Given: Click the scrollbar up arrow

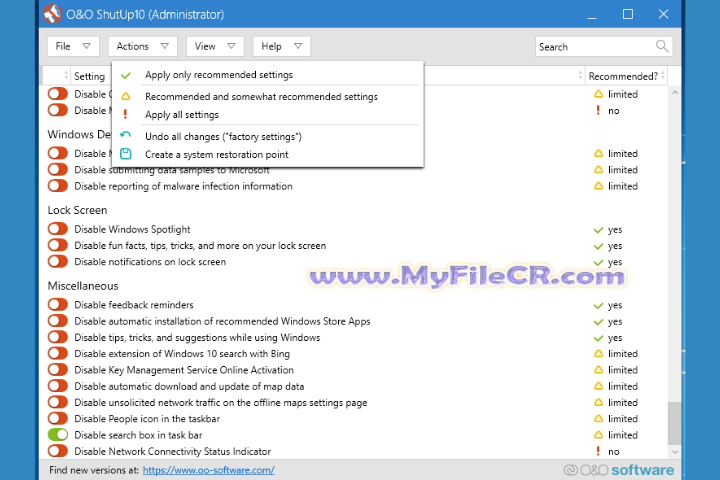Looking at the screenshot, I should (x=675, y=92).
